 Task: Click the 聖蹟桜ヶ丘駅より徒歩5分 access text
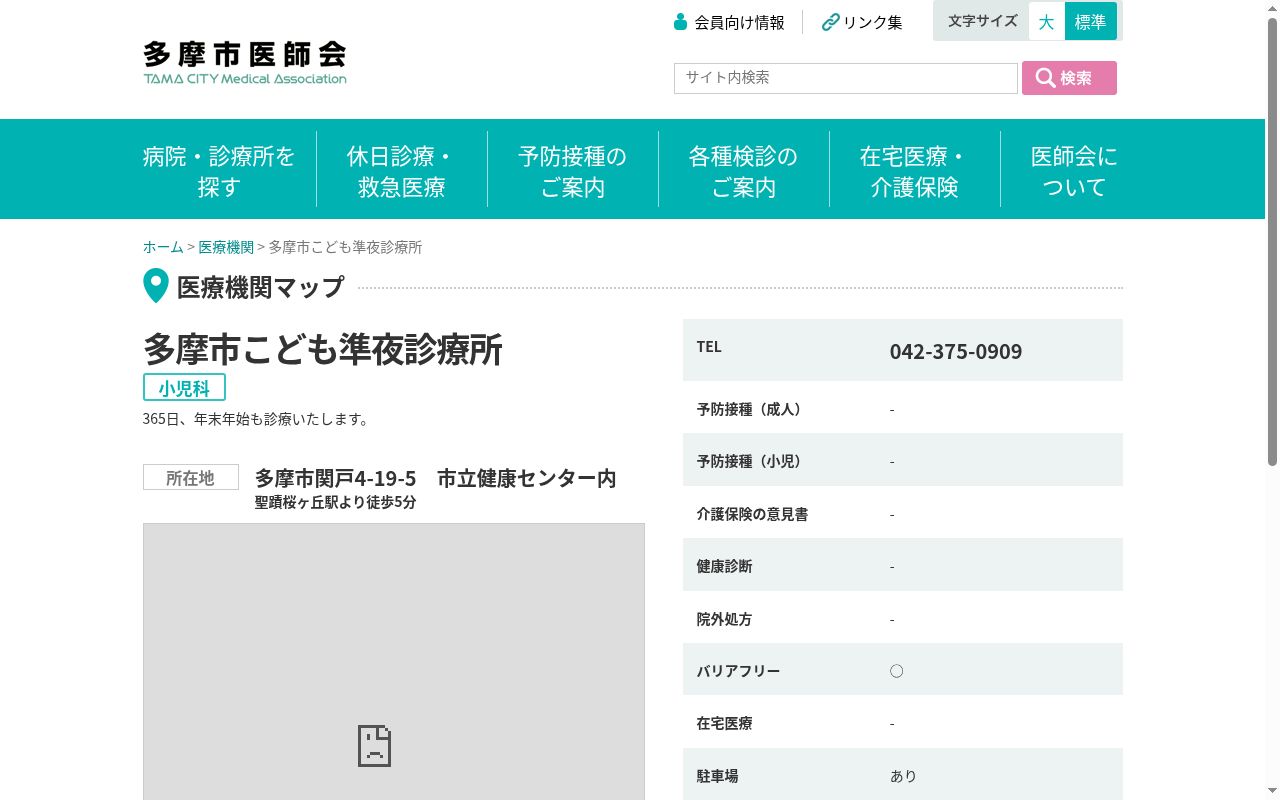[x=335, y=502]
